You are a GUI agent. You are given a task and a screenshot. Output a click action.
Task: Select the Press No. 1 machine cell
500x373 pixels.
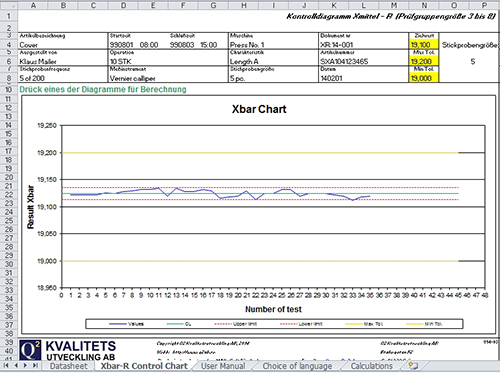click(273, 44)
